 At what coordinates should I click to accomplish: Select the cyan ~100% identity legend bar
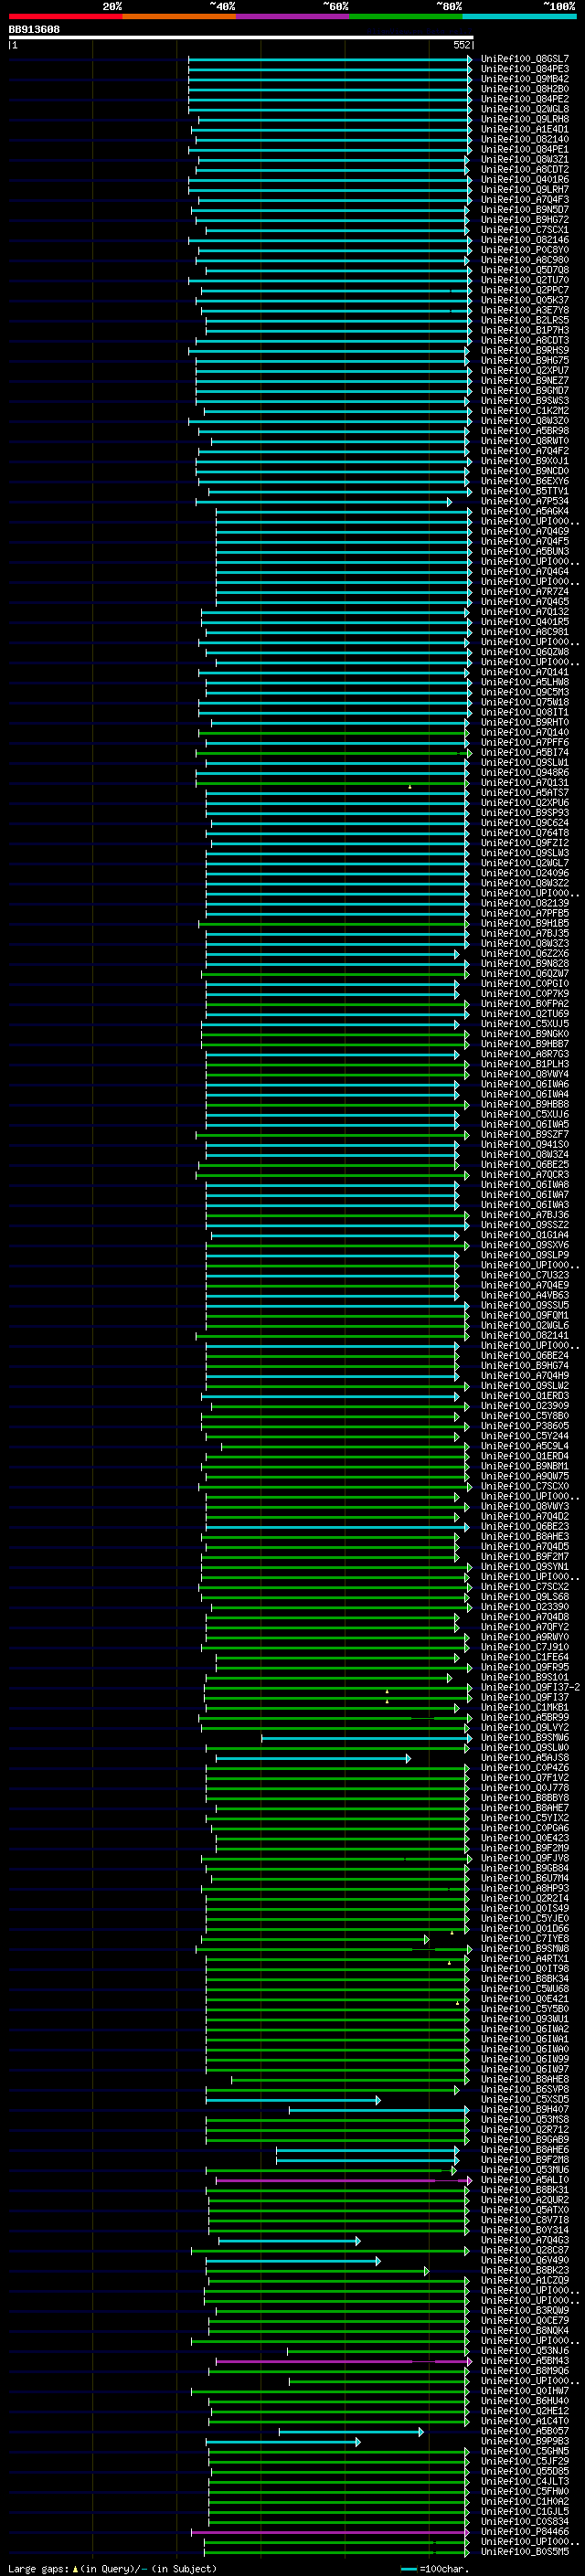[520, 16]
